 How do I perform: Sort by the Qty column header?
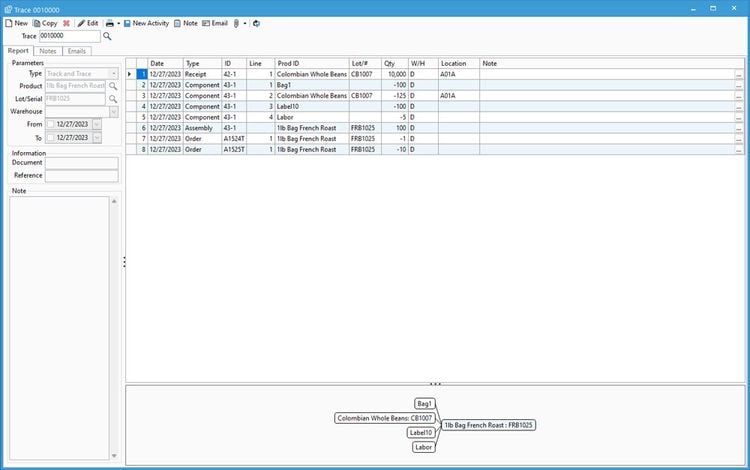tap(395, 63)
